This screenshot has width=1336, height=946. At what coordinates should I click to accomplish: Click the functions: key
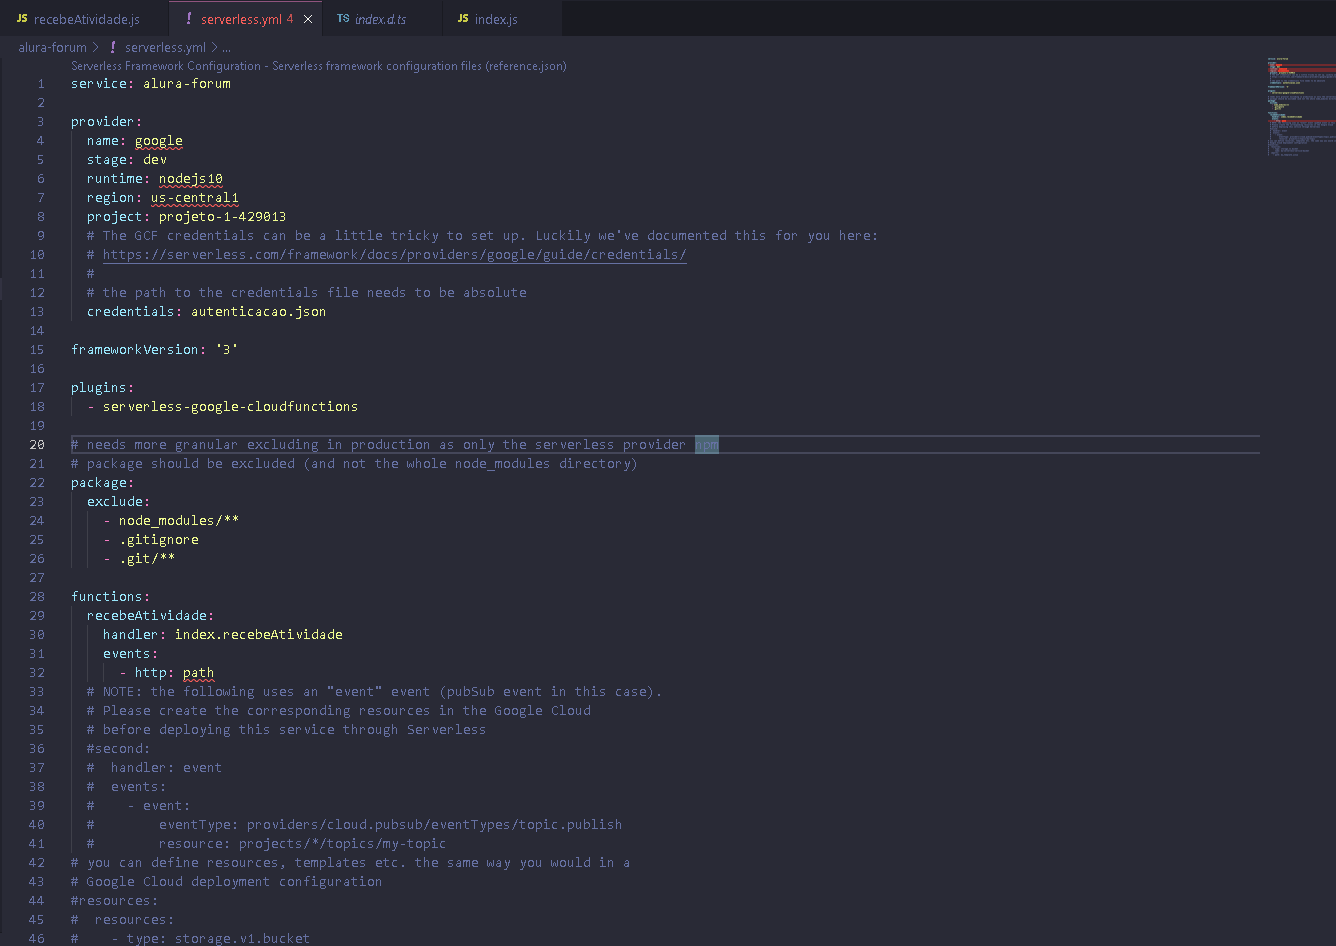pyautogui.click(x=111, y=597)
